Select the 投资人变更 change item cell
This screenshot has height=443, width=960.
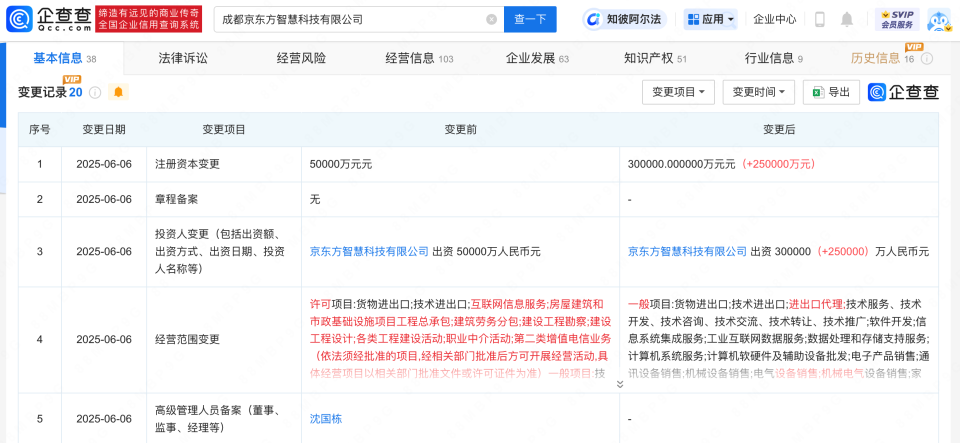tap(224, 251)
